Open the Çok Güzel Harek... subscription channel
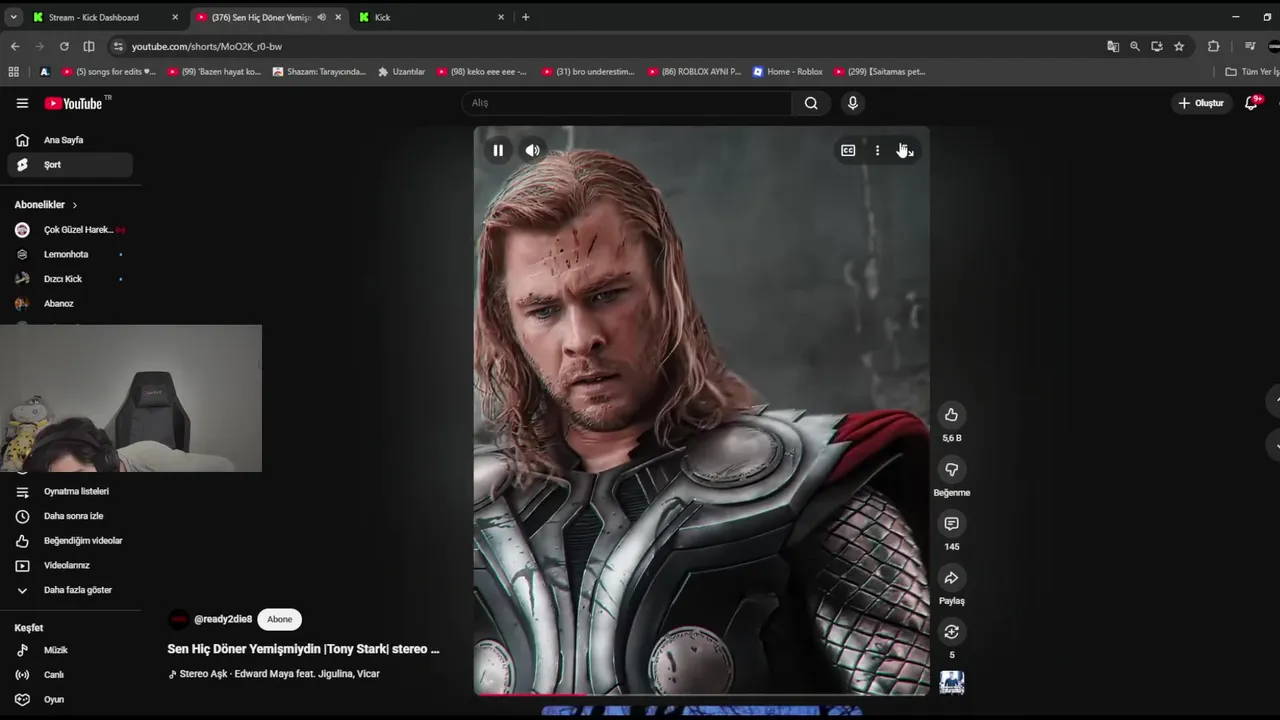This screenshot has height=720, width=1280. [x=70, y=230]
